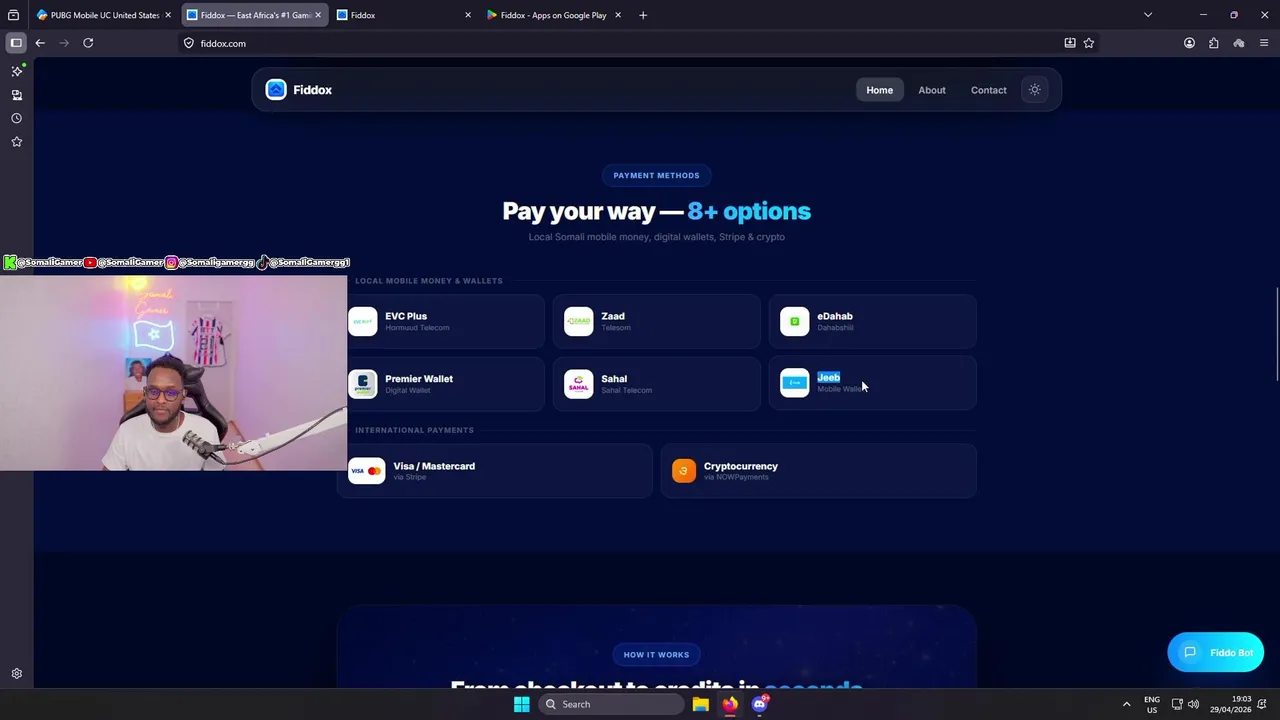The image size is (1280, 720).
Task: Open File Explorer from the taskbar
Action: [701, 704]
